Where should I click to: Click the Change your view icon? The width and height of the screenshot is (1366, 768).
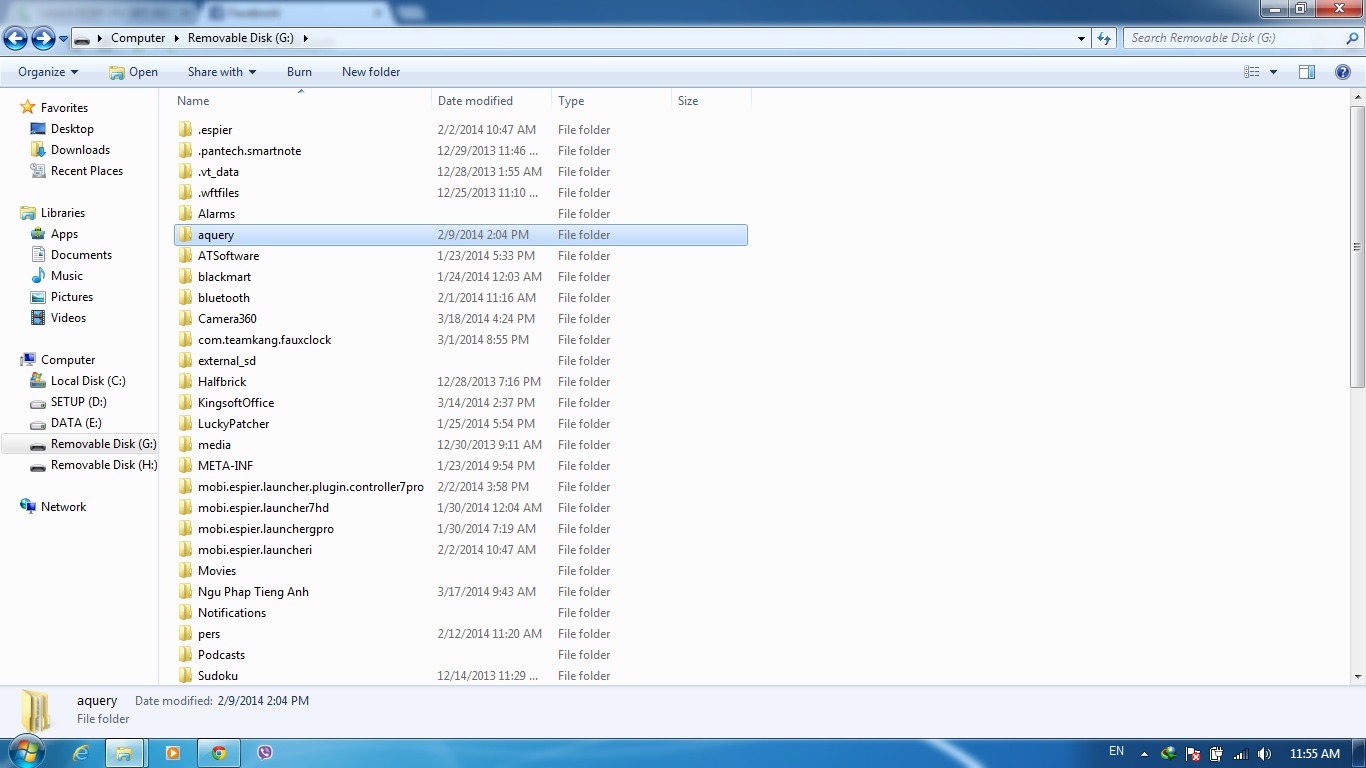point(1252,72)
